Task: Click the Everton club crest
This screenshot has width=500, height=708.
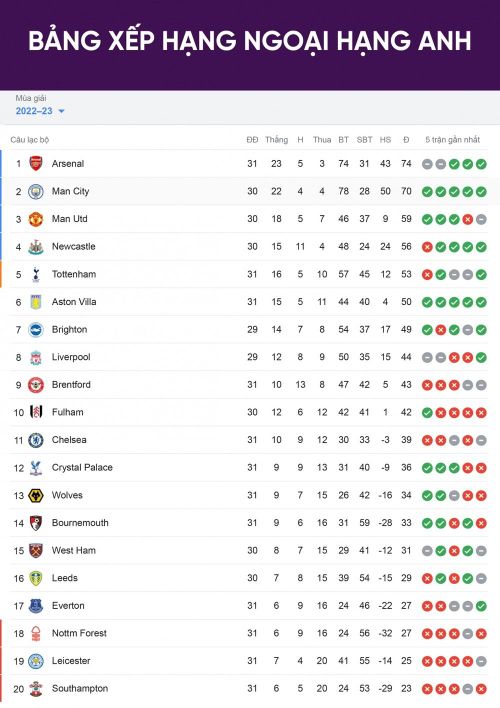Action: click(x=36, y=606)
